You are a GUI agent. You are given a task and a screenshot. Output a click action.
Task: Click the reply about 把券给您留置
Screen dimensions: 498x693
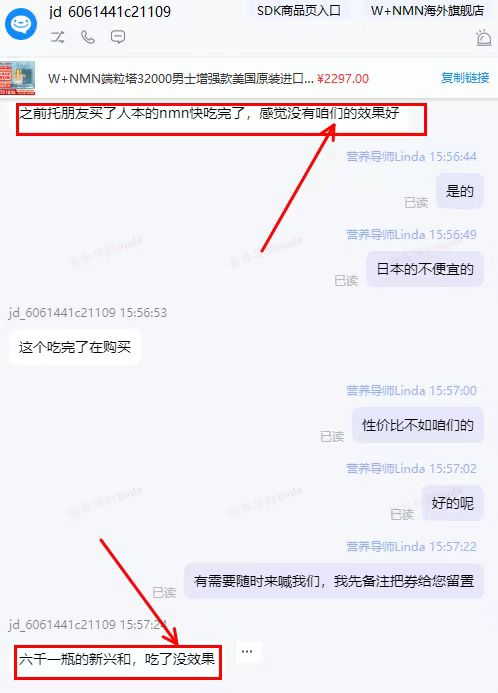point(334,581)
